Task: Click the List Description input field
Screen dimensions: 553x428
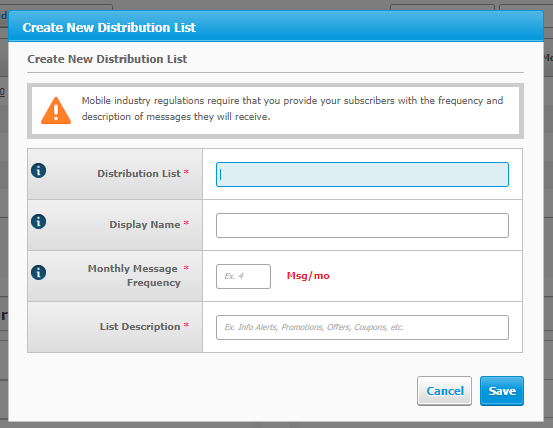Action: 362,328
